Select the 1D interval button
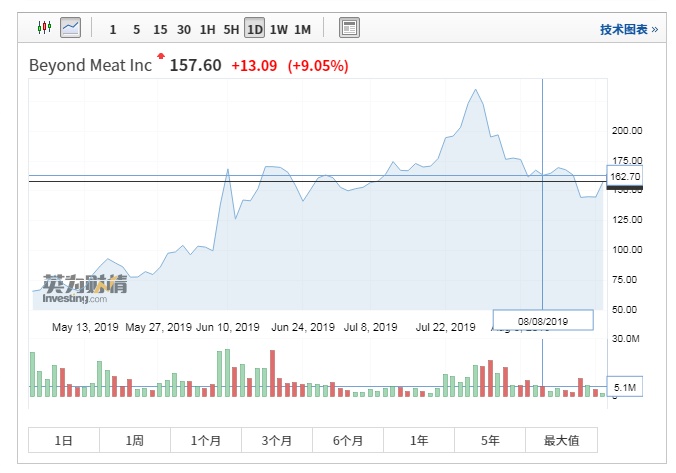Image resolution: width=676 pixels, height=473 pixels. (x=255, y=29)
